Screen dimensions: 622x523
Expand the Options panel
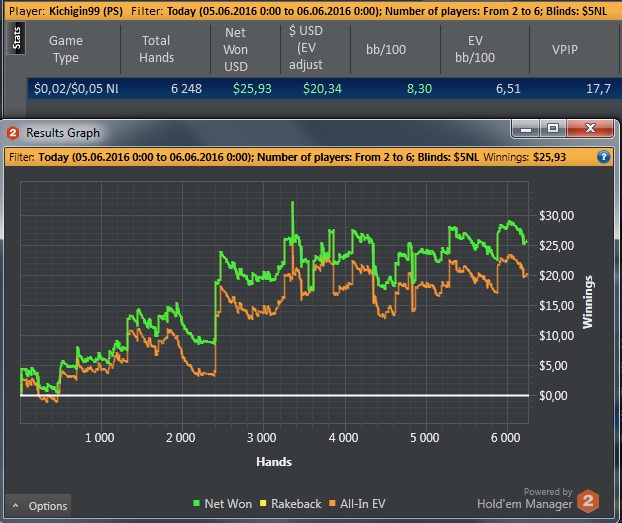point(39,506)
